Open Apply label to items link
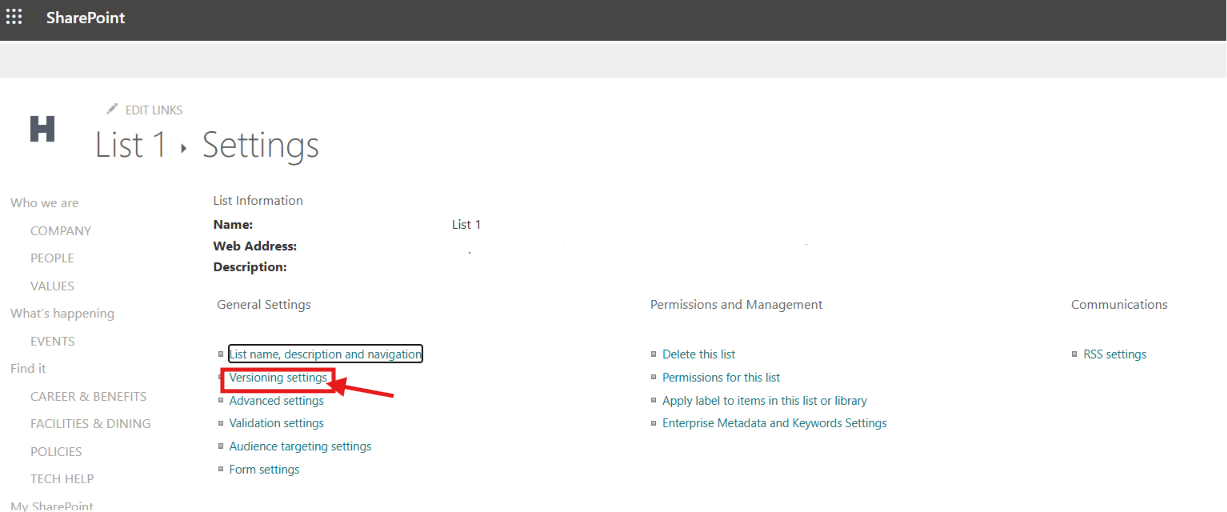The height and width of the screenshot is (512, 1227). coord(764,401)
